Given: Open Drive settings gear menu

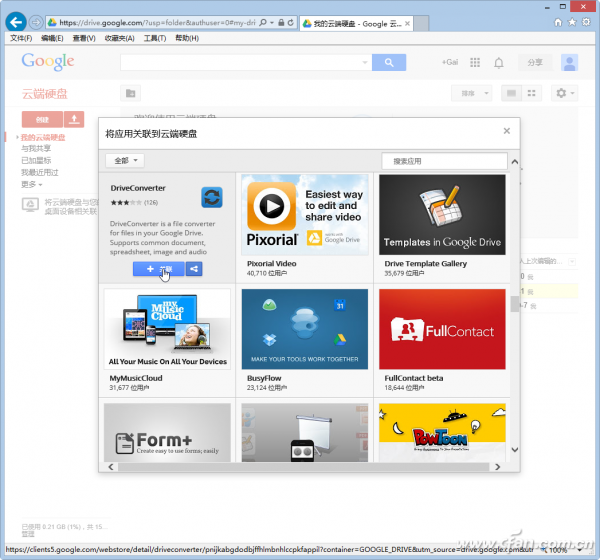Looking at the screenshot, I should tap(564, 93).
